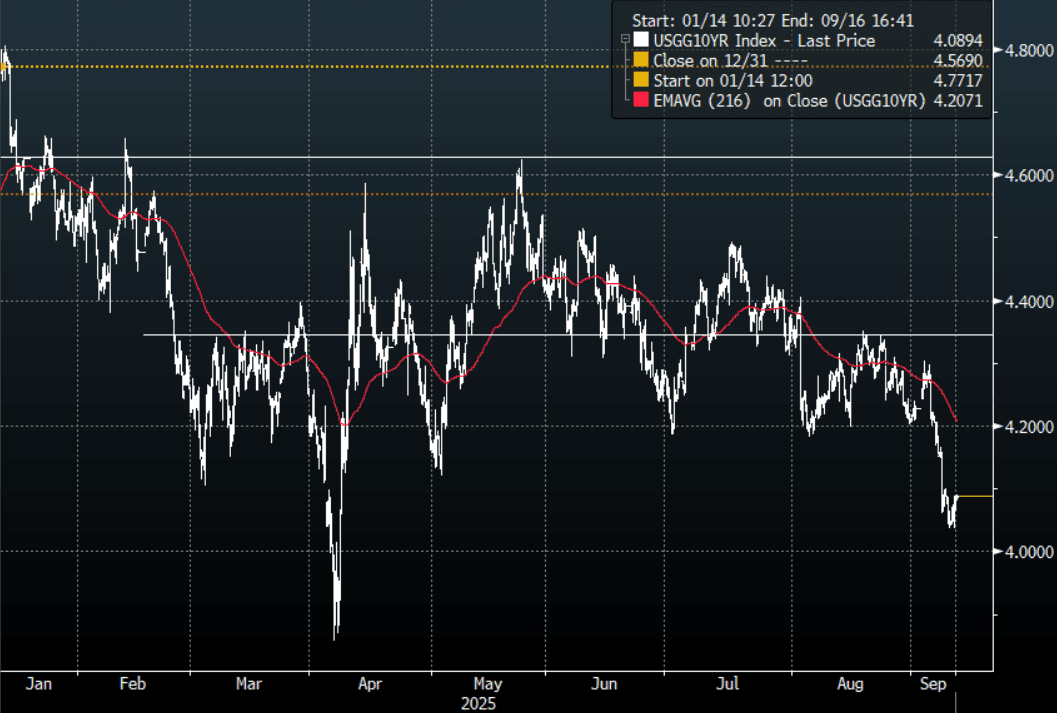
Task: Click red swatch for EMAVG (216)
Action: pos(640,99)
